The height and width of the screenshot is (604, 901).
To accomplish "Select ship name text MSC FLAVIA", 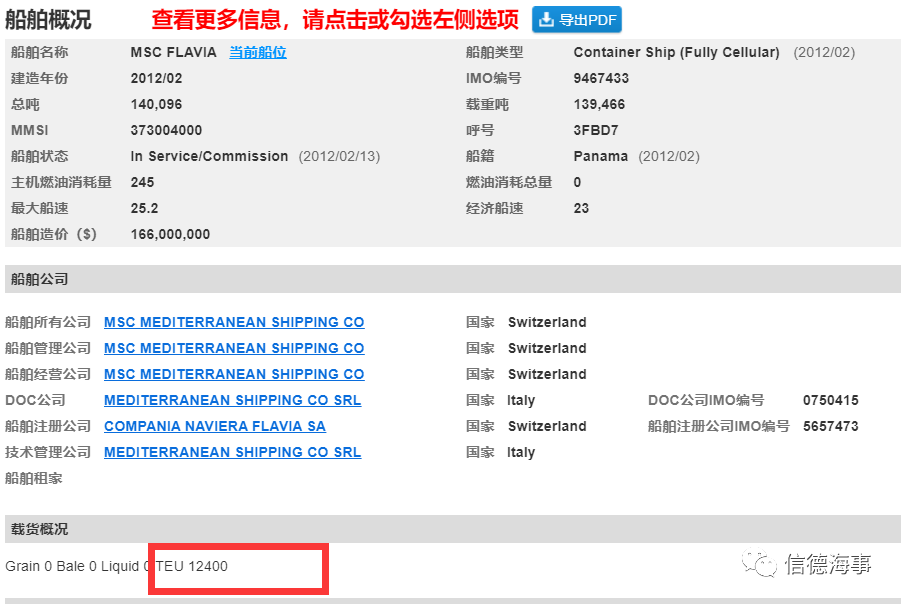I will (x=174, y=52).
